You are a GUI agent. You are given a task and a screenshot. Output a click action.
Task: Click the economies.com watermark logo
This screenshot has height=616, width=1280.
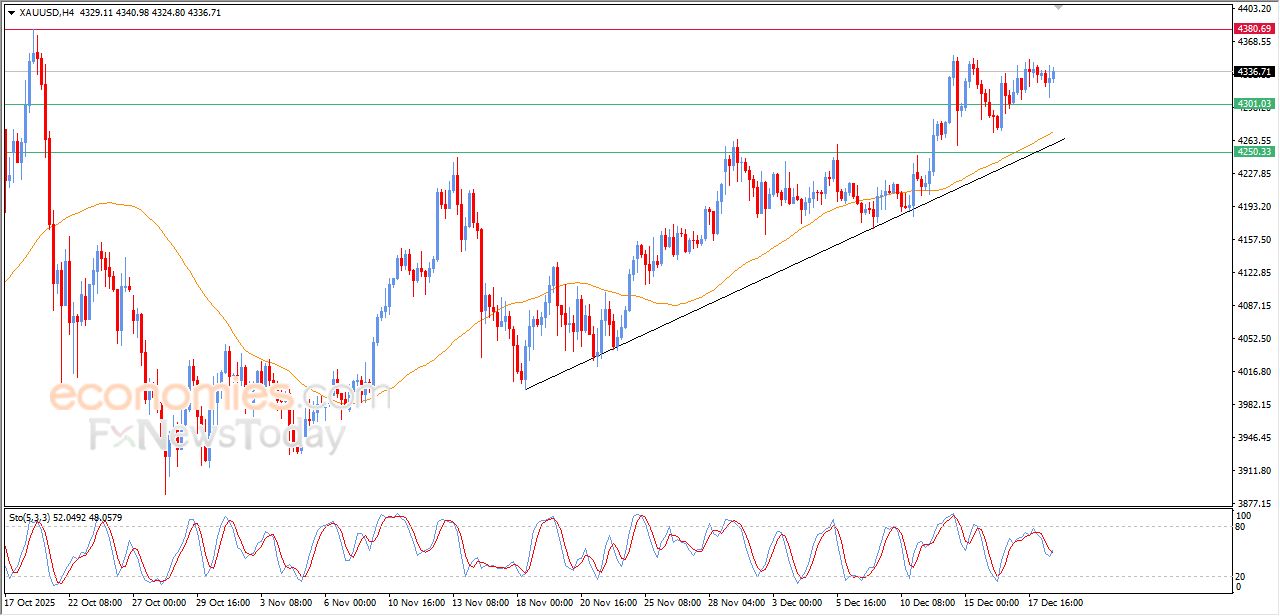220,396
